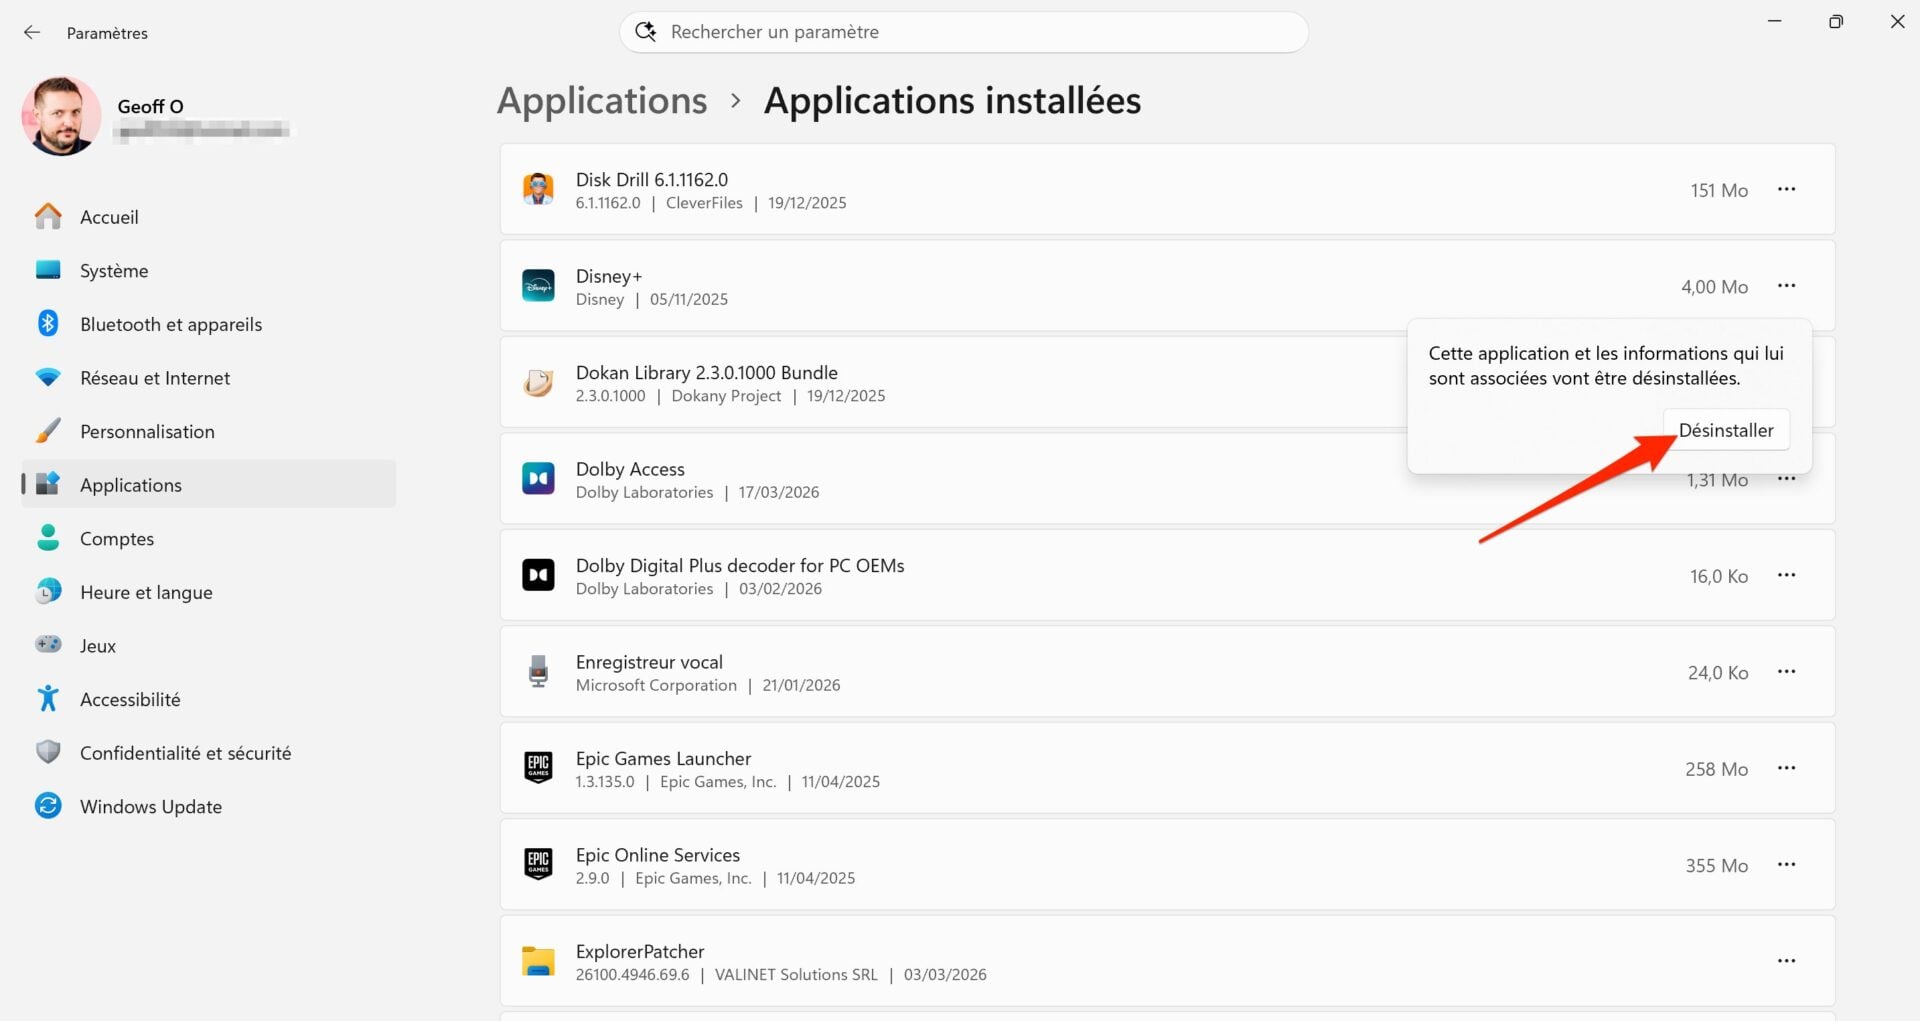
Task: Click the Accueil home icon
Action: click(47, 216)
